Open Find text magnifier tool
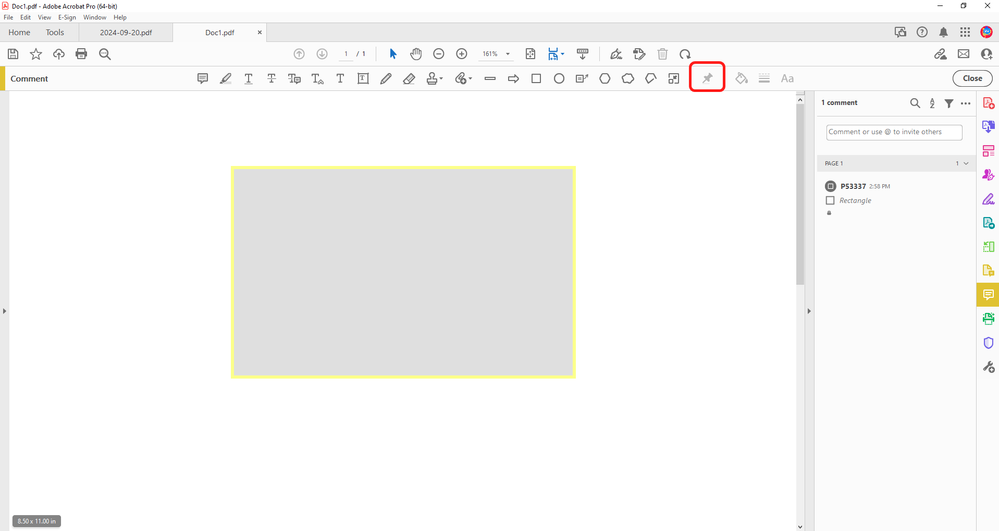Screen dimensions: 999x531 (x=105, y=54)
